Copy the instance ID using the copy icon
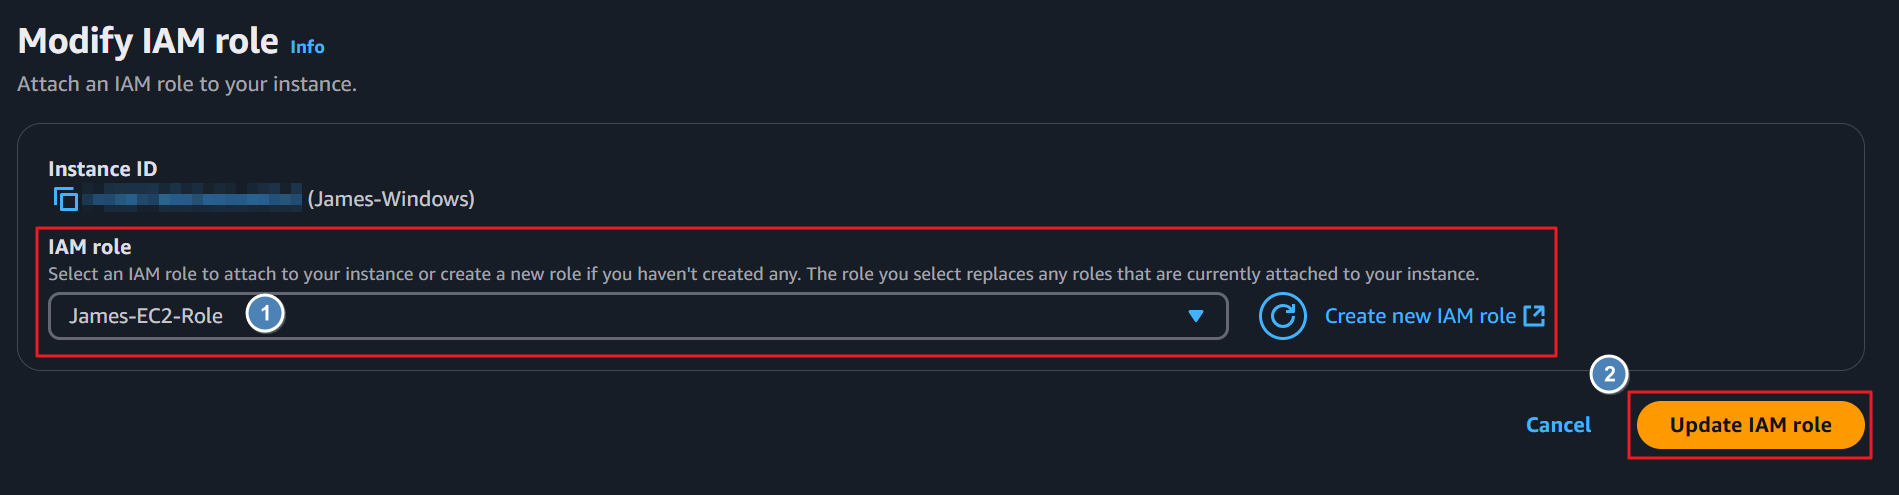The height and width of the screenshot is (495, 1899). coord(66,199)
